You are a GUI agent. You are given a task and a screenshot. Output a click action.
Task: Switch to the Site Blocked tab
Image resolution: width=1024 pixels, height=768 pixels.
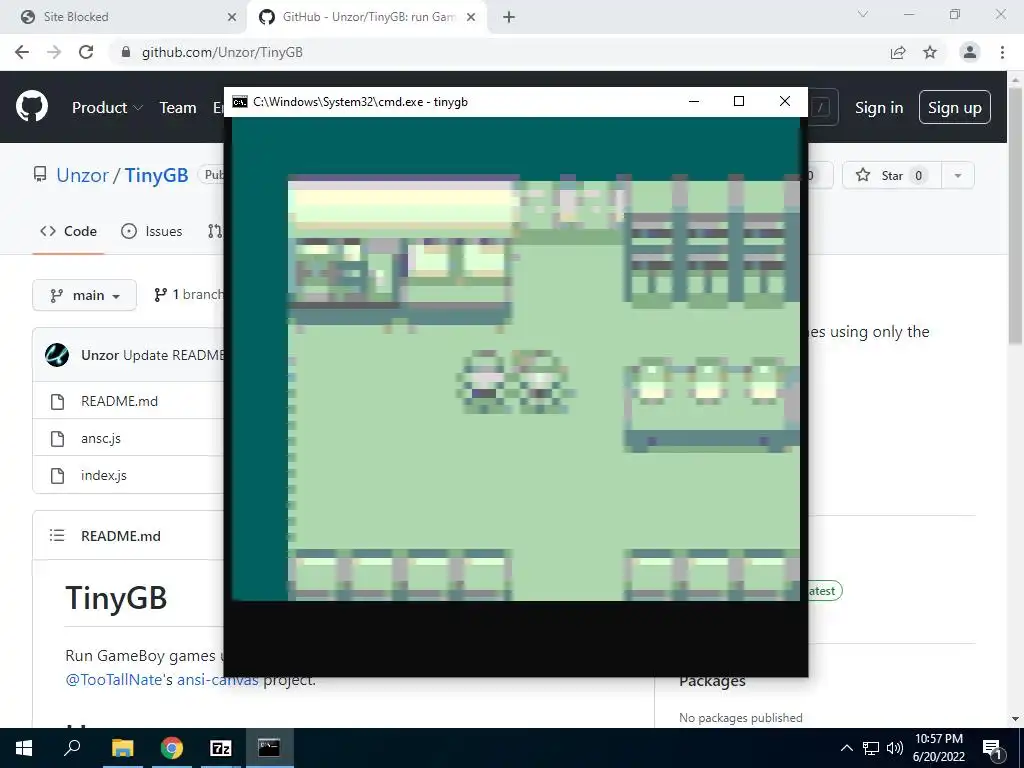click(x=124, y=17)
